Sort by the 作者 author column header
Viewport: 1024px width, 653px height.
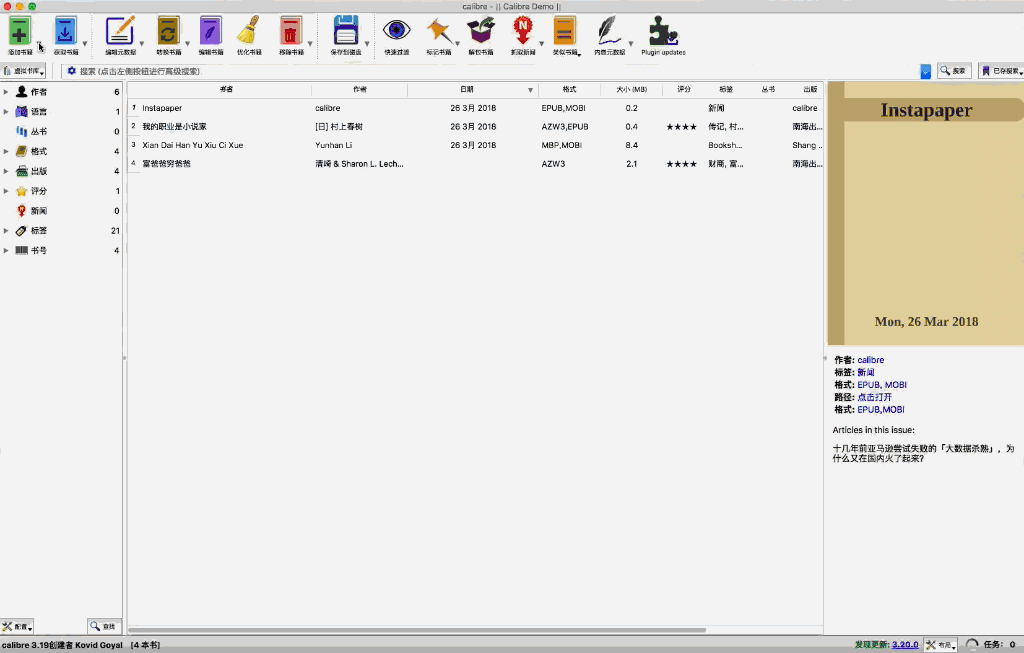pos(360,89)
